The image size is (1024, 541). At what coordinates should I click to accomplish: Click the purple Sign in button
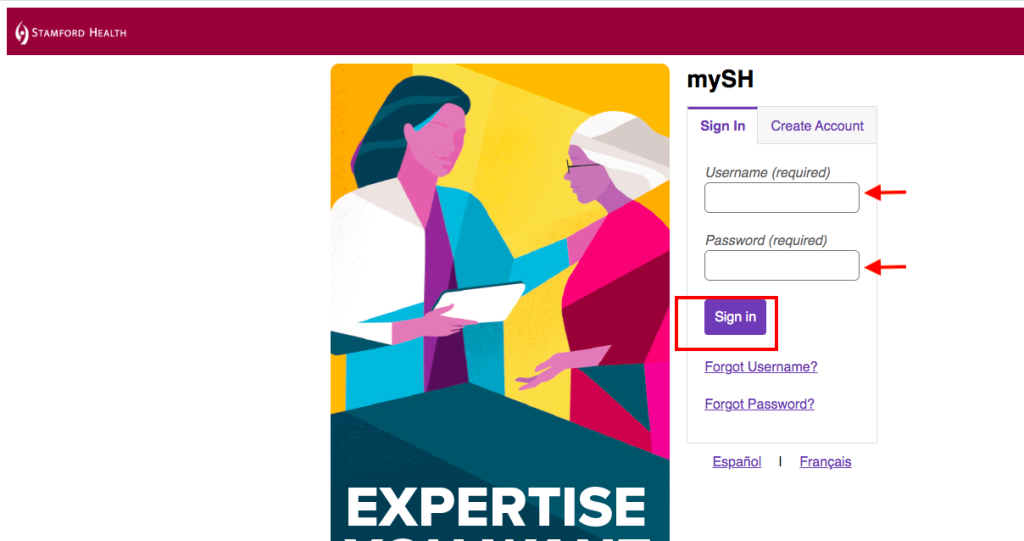(x=735, y=317)
